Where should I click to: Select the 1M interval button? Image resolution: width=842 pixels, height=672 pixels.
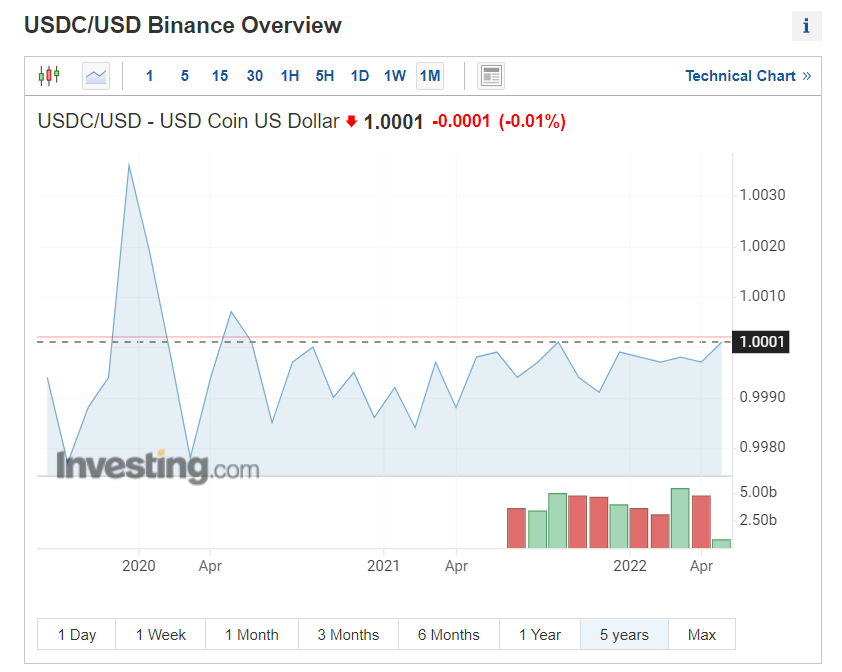pos(430,76)
